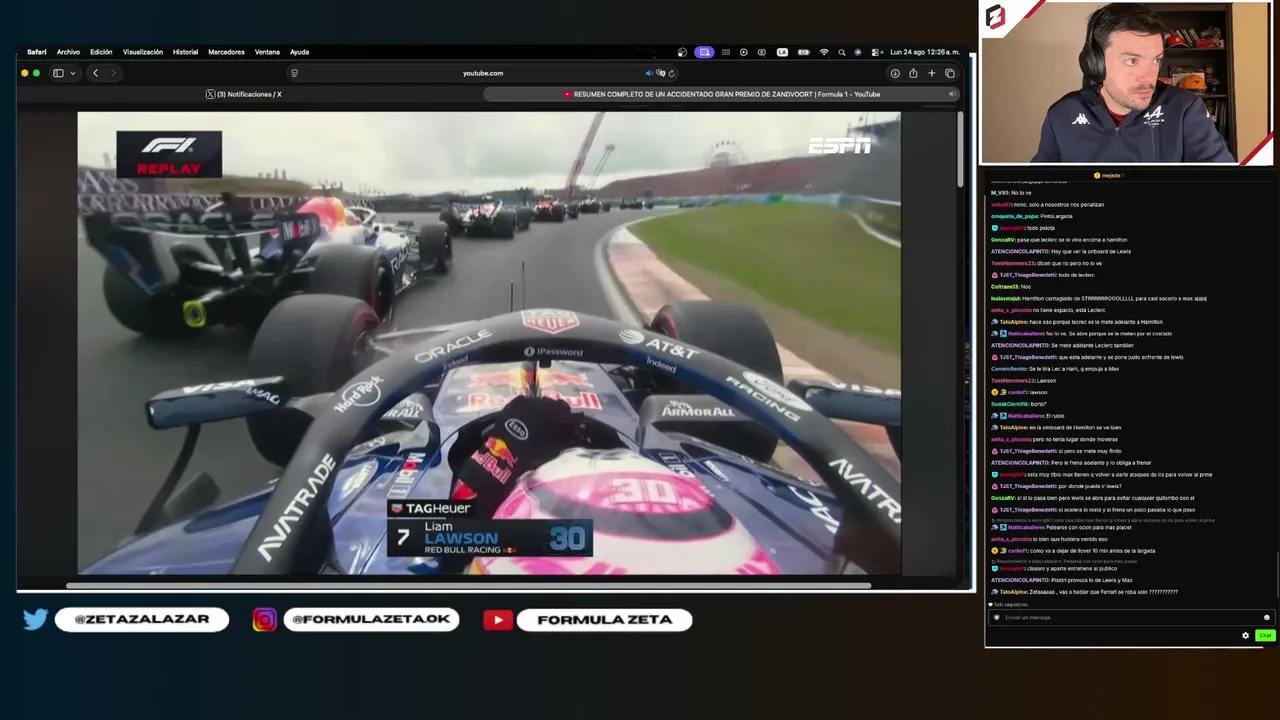Viewport: 1280px width, 720px height.
Task: Click the TatoAlpine username in last chat message
Action: [1013, 592]
